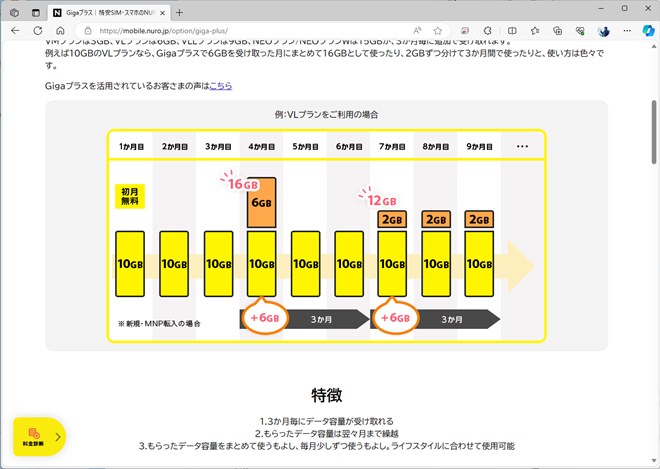660x469 pixels.
Task: Add this page to favorites with the star
Action: click(x=438, y=31)
